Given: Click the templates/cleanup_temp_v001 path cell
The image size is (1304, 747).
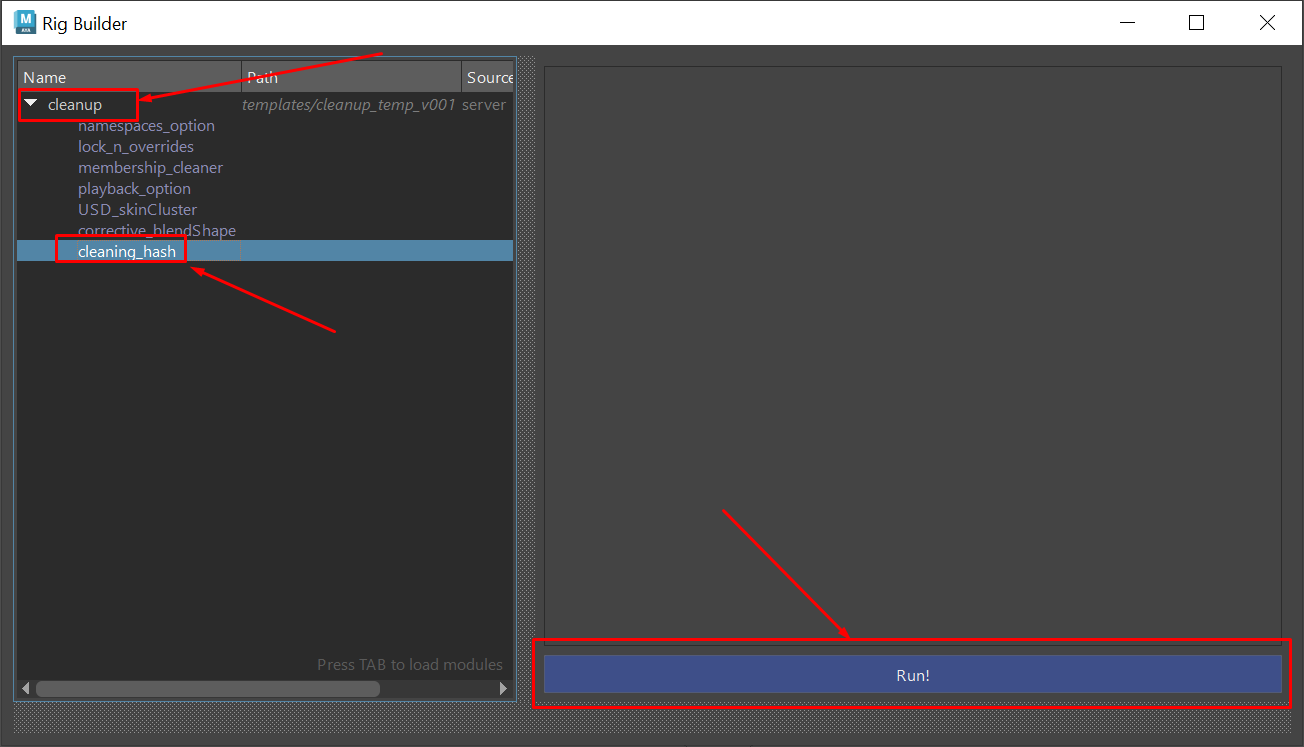Looking at the screenshot, I should [349, 105].
